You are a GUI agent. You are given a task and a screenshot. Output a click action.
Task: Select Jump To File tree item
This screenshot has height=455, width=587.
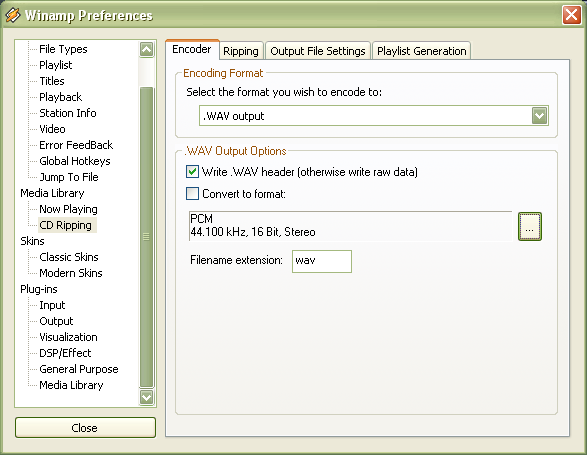69,177
